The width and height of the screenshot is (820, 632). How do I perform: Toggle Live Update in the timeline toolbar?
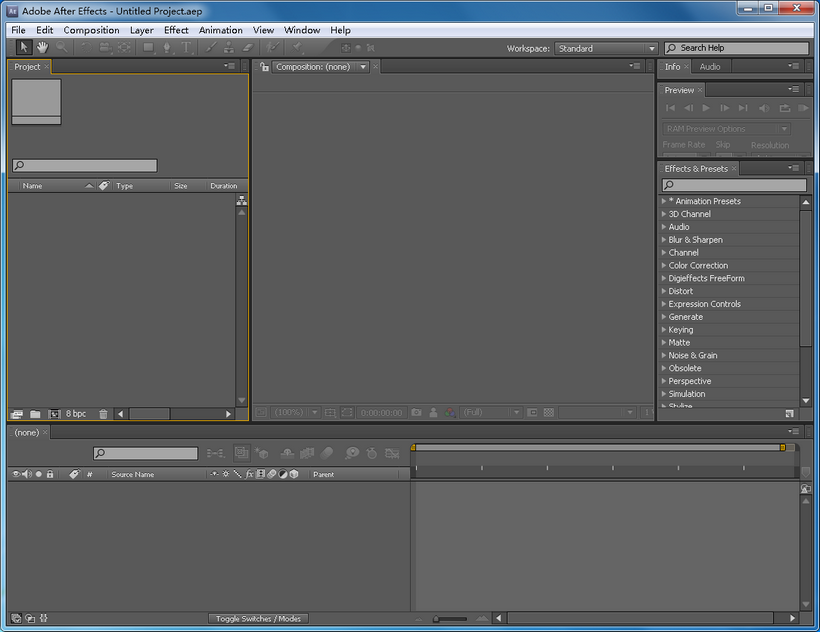click(241, 452)
